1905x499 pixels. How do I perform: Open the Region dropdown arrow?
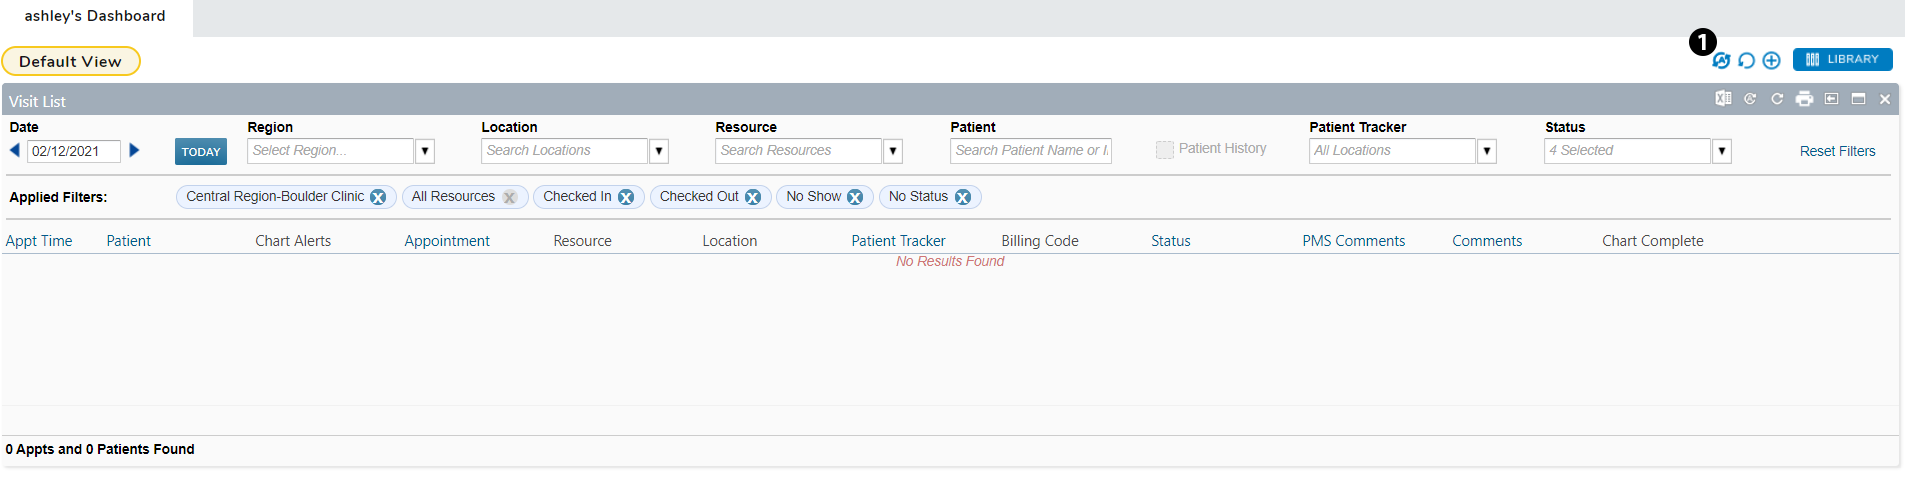click(425, 151)
